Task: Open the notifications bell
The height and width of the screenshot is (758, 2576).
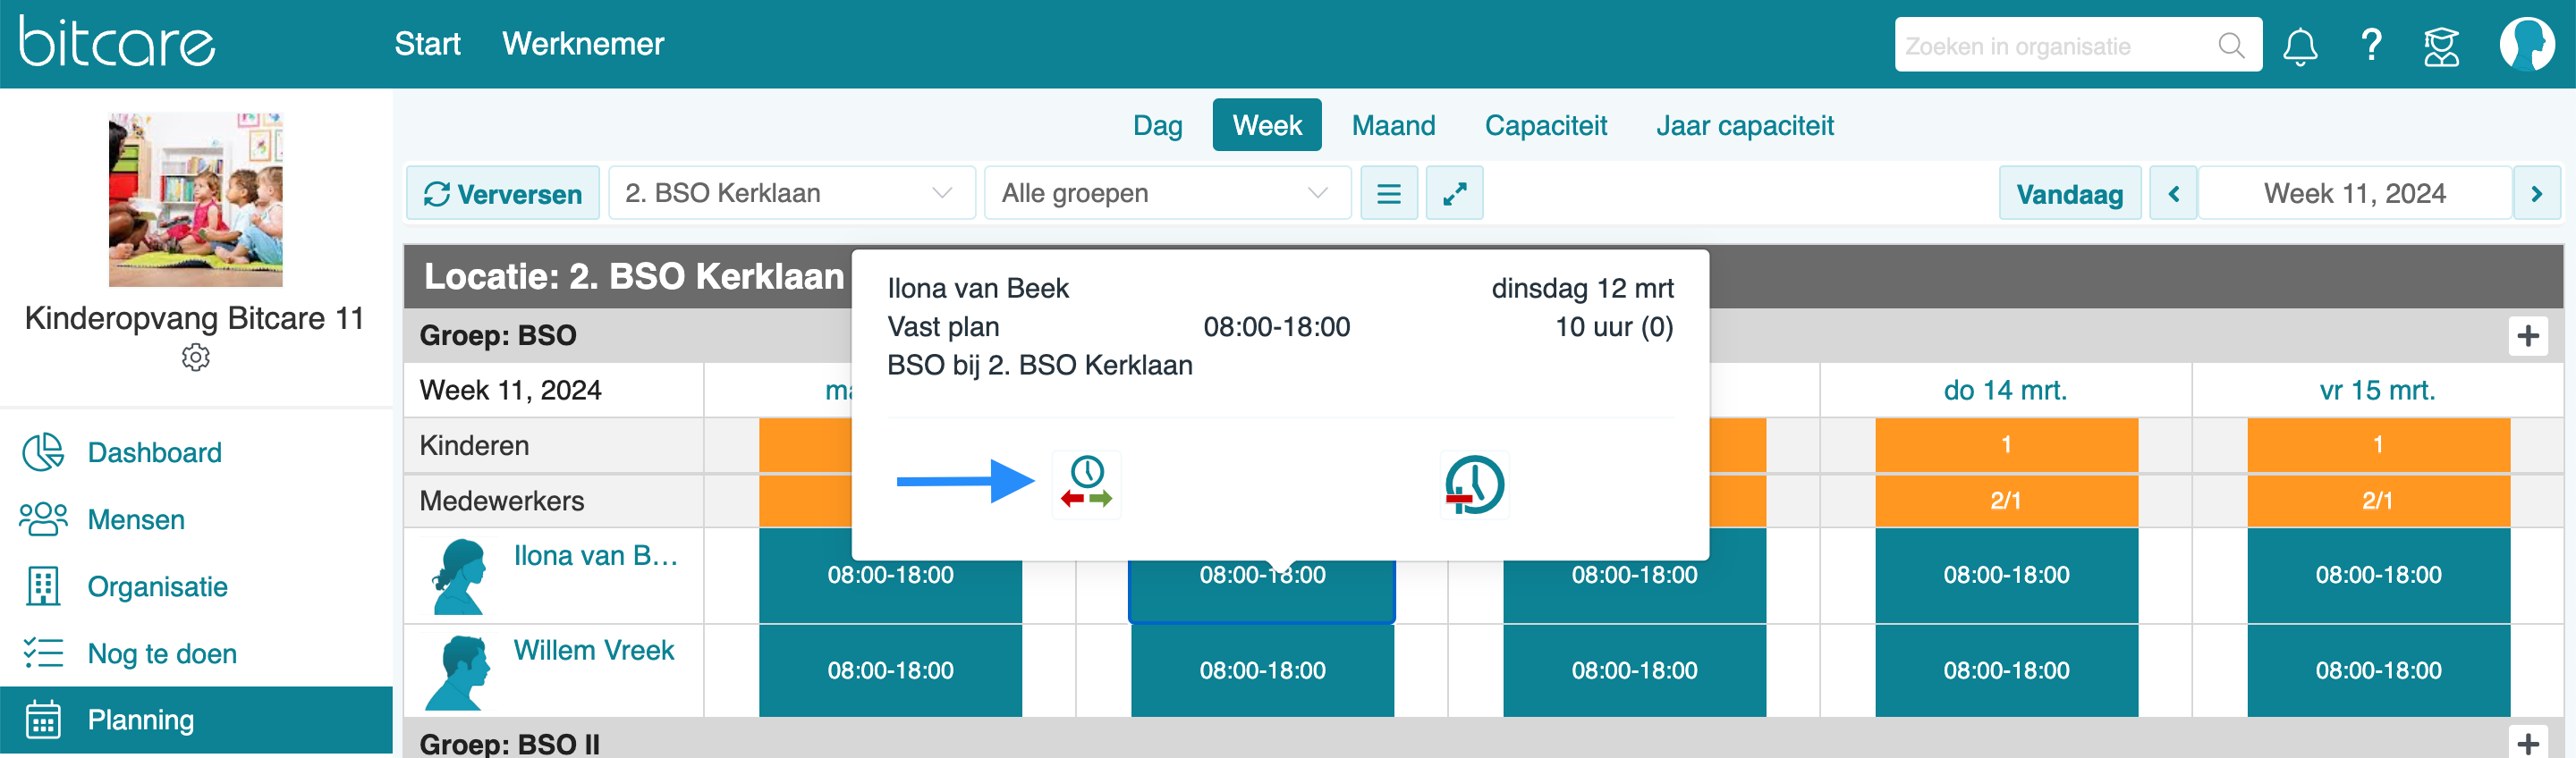Action: 2299,46
